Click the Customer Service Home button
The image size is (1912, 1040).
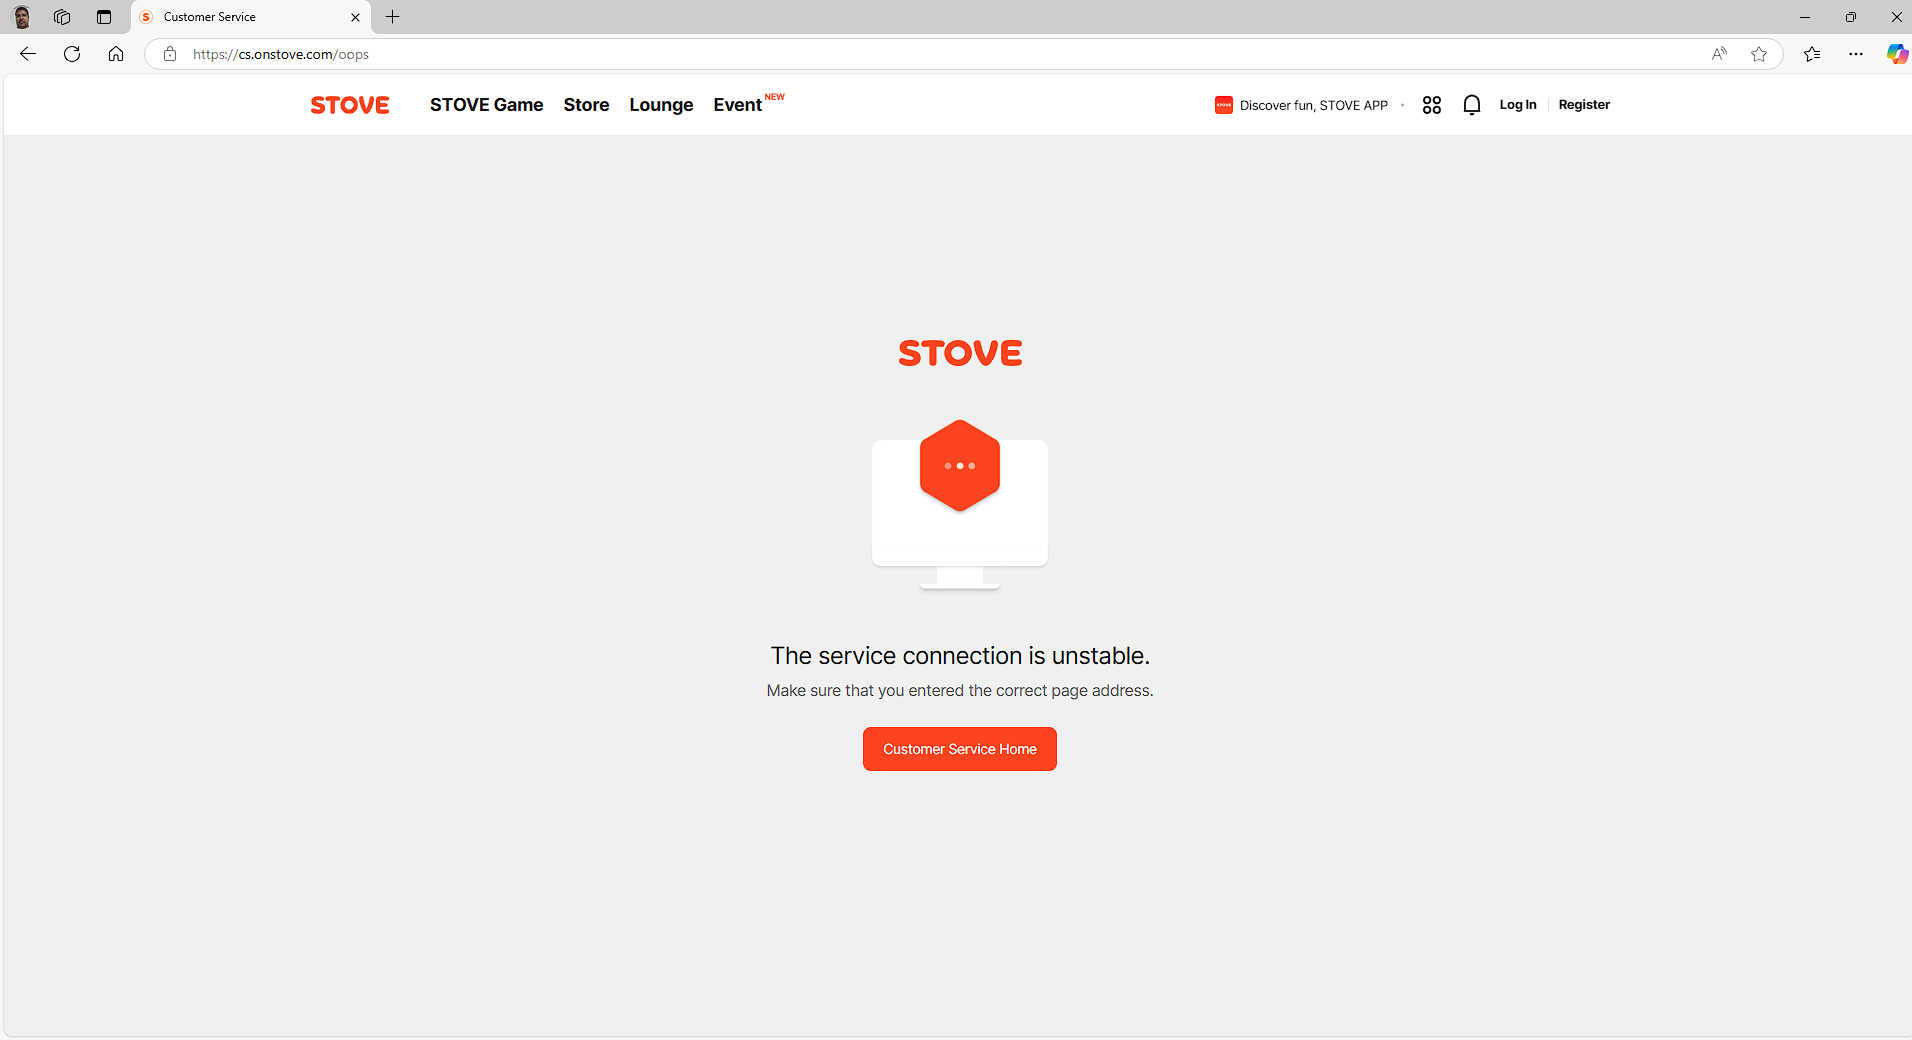[x=960, y=749]
